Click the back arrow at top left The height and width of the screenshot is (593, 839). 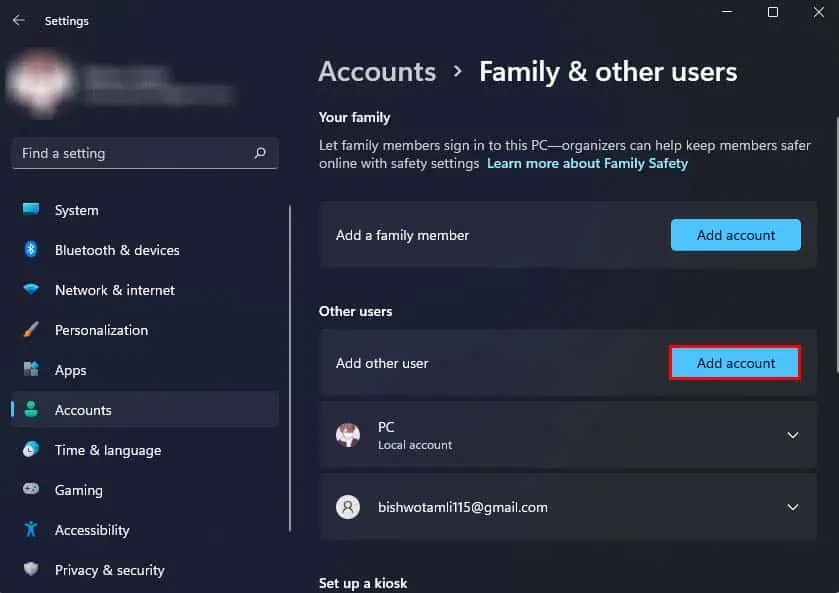pos(18,19)
